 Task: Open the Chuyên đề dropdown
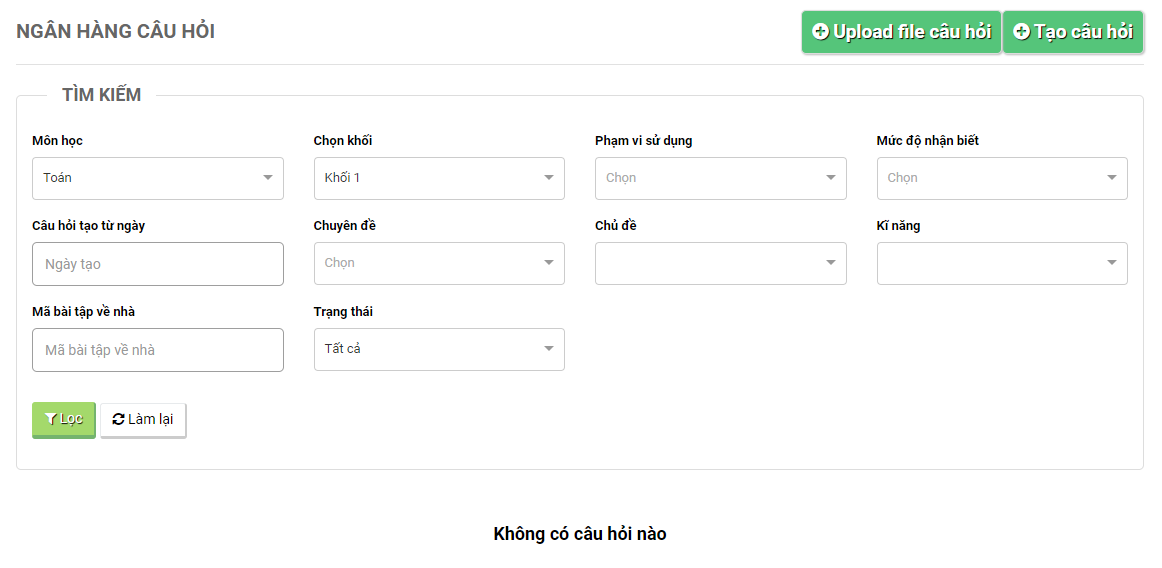(438, 263)
